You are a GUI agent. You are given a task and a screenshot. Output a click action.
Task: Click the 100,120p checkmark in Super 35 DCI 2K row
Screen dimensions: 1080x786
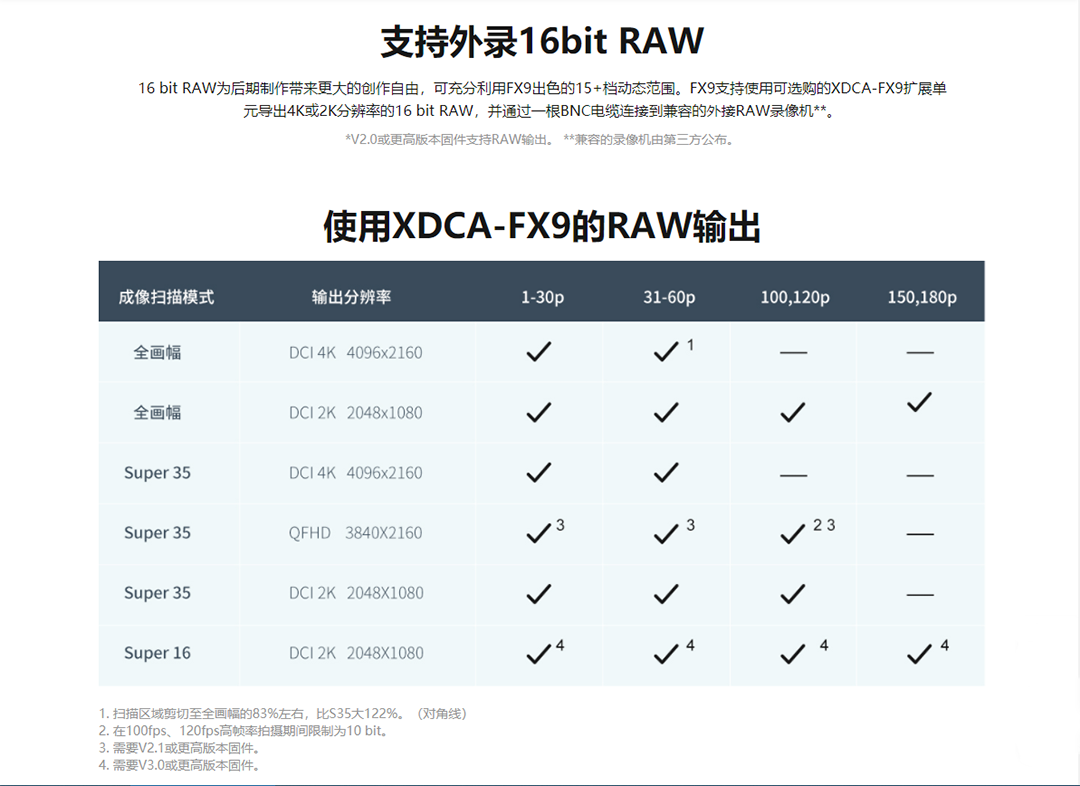pos(793,594)
